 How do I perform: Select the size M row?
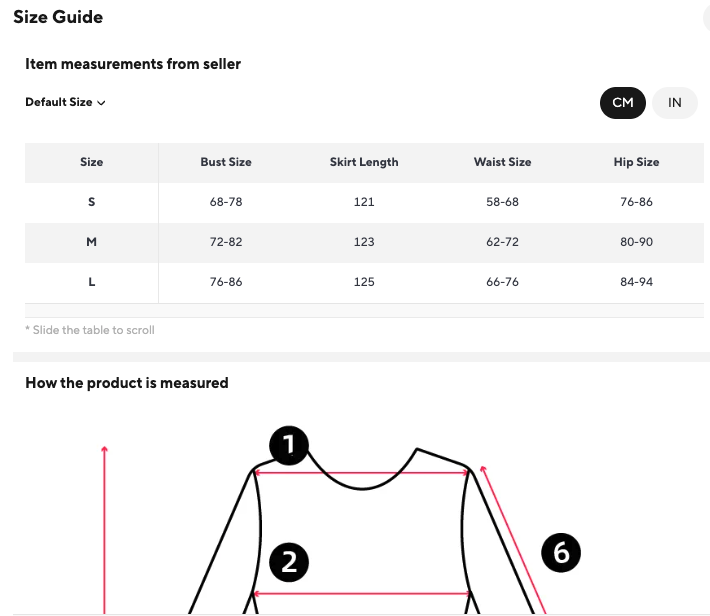coord(92,242)
